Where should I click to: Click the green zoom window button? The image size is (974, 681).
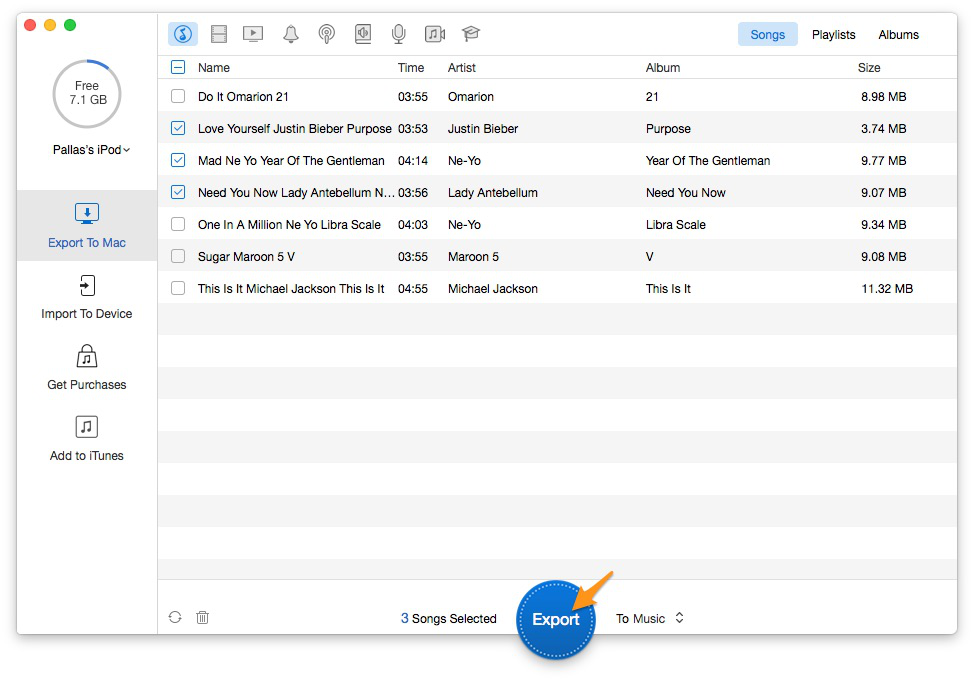[x=70, y=25]
